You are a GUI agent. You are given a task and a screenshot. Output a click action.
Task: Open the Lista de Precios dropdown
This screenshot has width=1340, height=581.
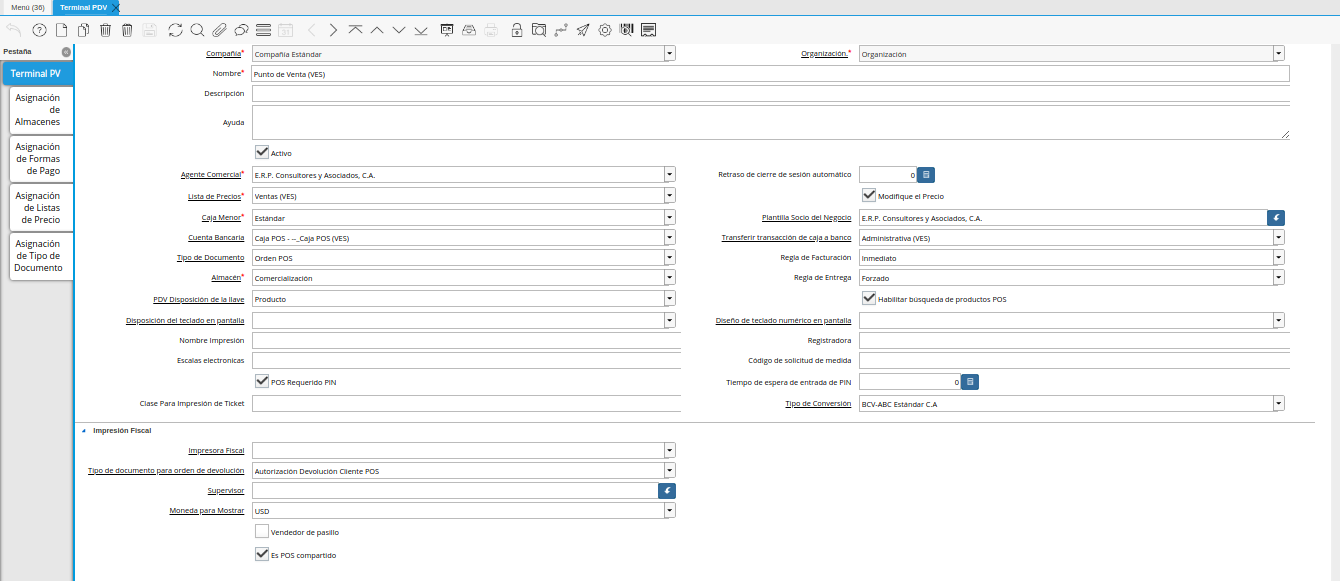(669, 196)
